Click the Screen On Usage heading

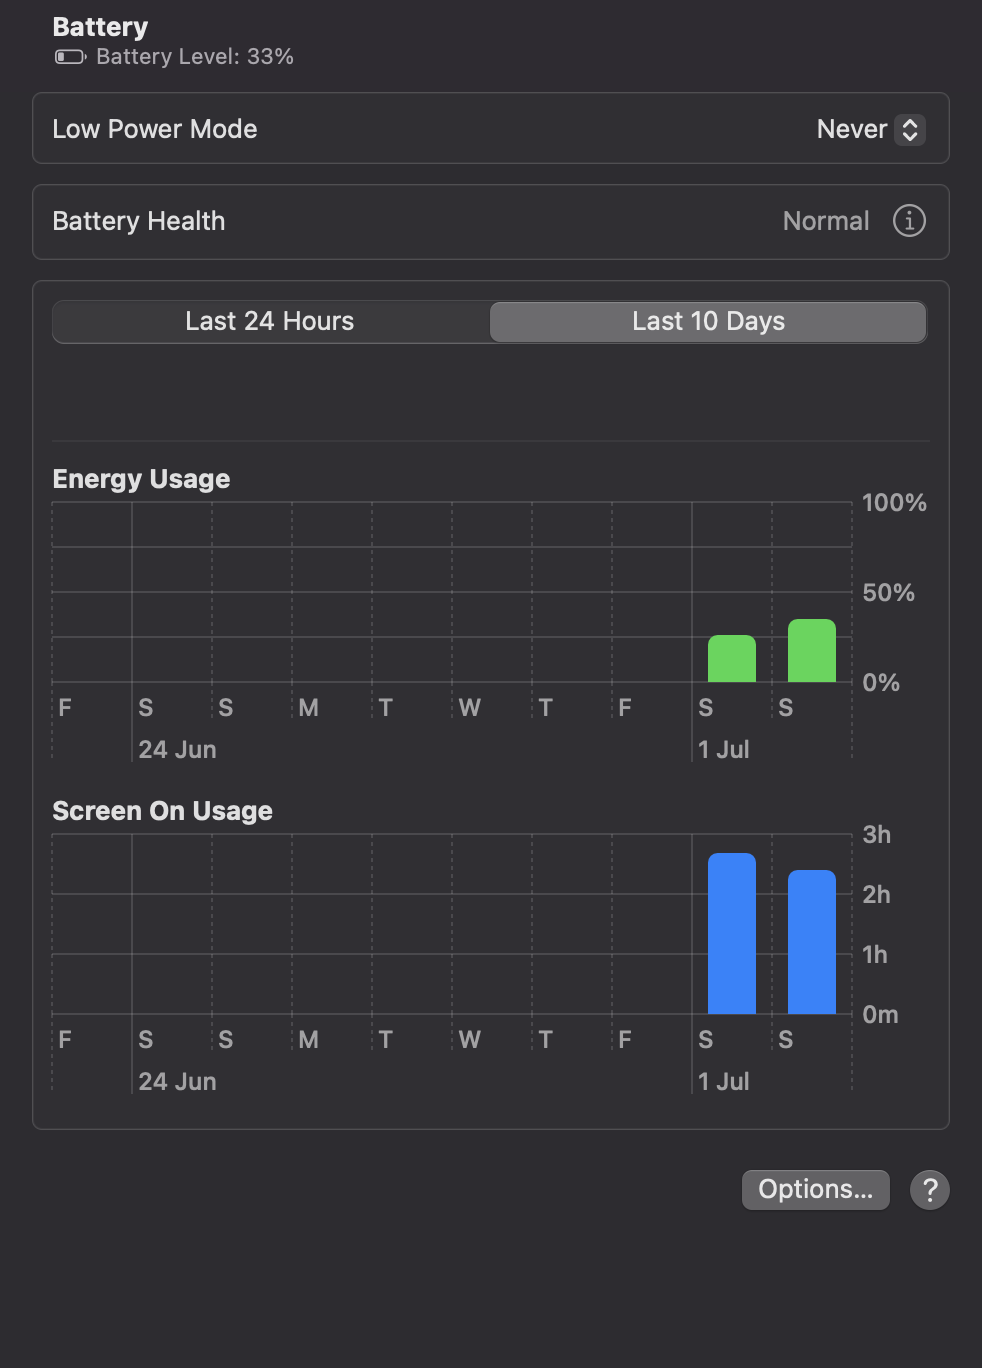pos(162,811)
